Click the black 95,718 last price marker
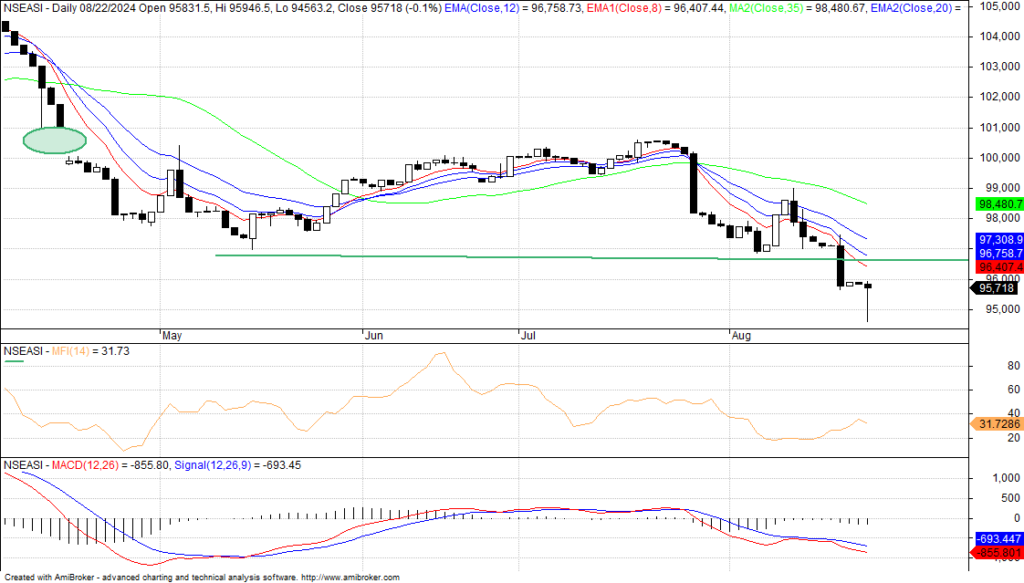Image resolution: width=1024 pixels, height=583 pixels. pos(996,288)
